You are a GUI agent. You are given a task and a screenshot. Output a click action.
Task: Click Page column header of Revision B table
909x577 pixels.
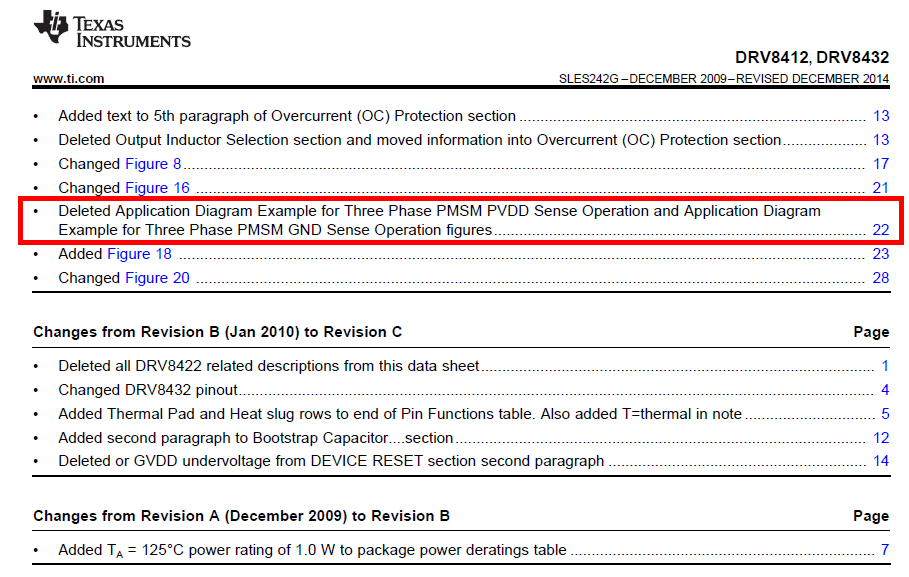pos(871,516)
